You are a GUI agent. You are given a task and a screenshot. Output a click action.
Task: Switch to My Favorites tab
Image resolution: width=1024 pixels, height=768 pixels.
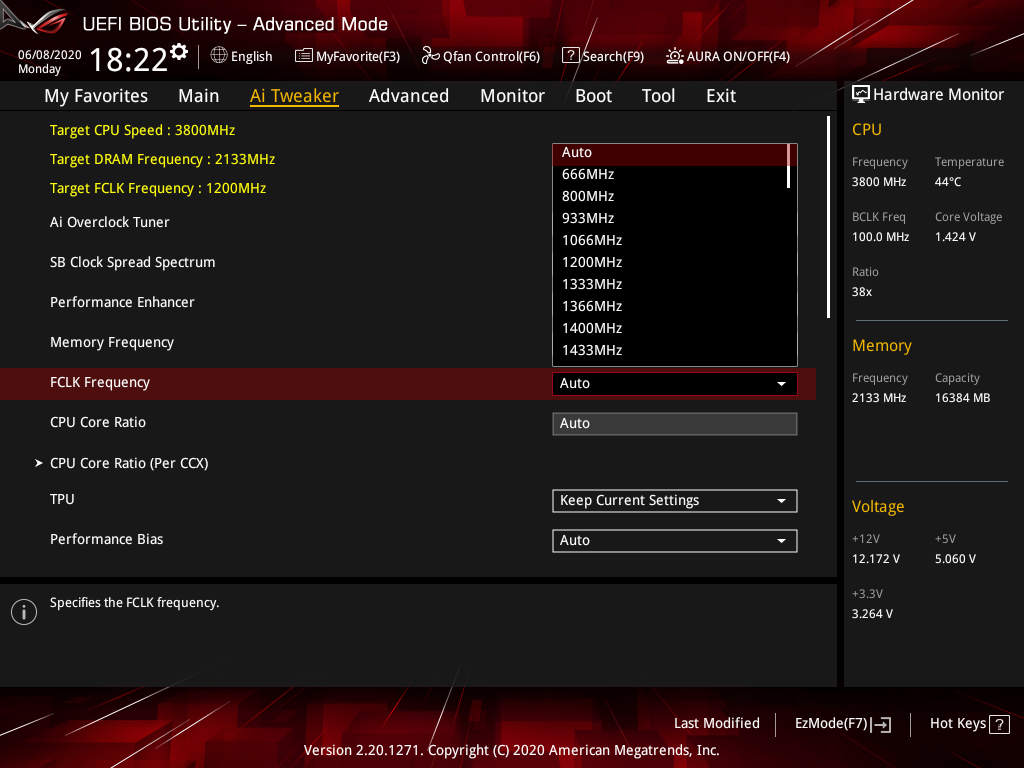[96, 96]
